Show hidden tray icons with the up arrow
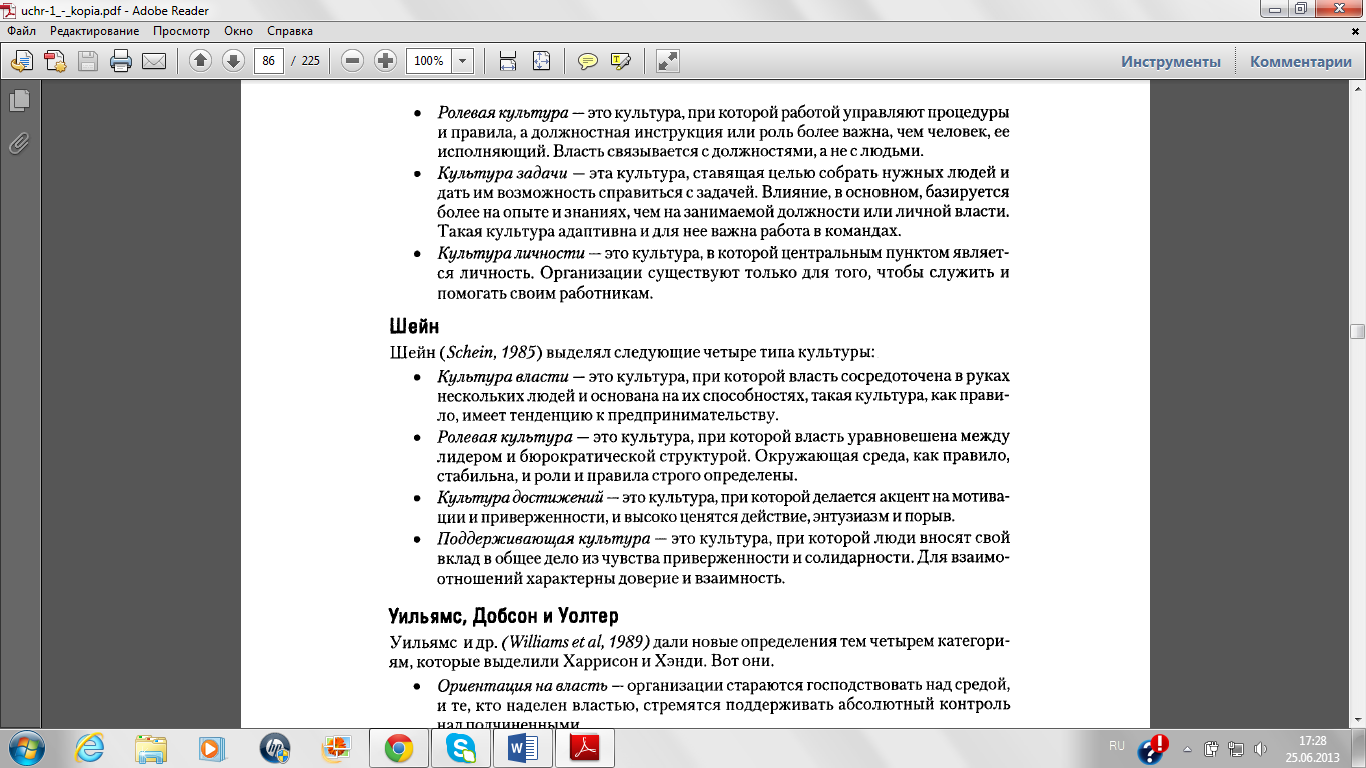Image resolution: width=1366 pixels, height=768 pixels. tap(1187, 748)
